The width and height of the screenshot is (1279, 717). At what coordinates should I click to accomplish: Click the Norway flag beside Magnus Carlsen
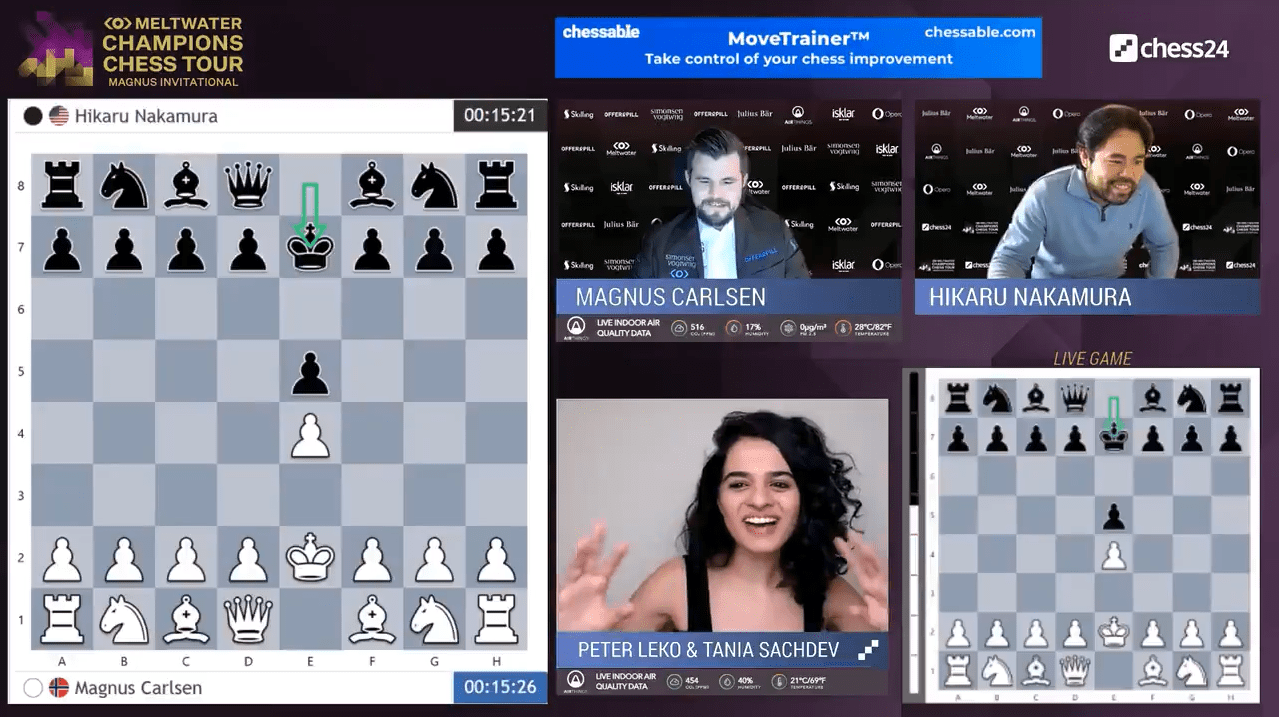point(59,688)
